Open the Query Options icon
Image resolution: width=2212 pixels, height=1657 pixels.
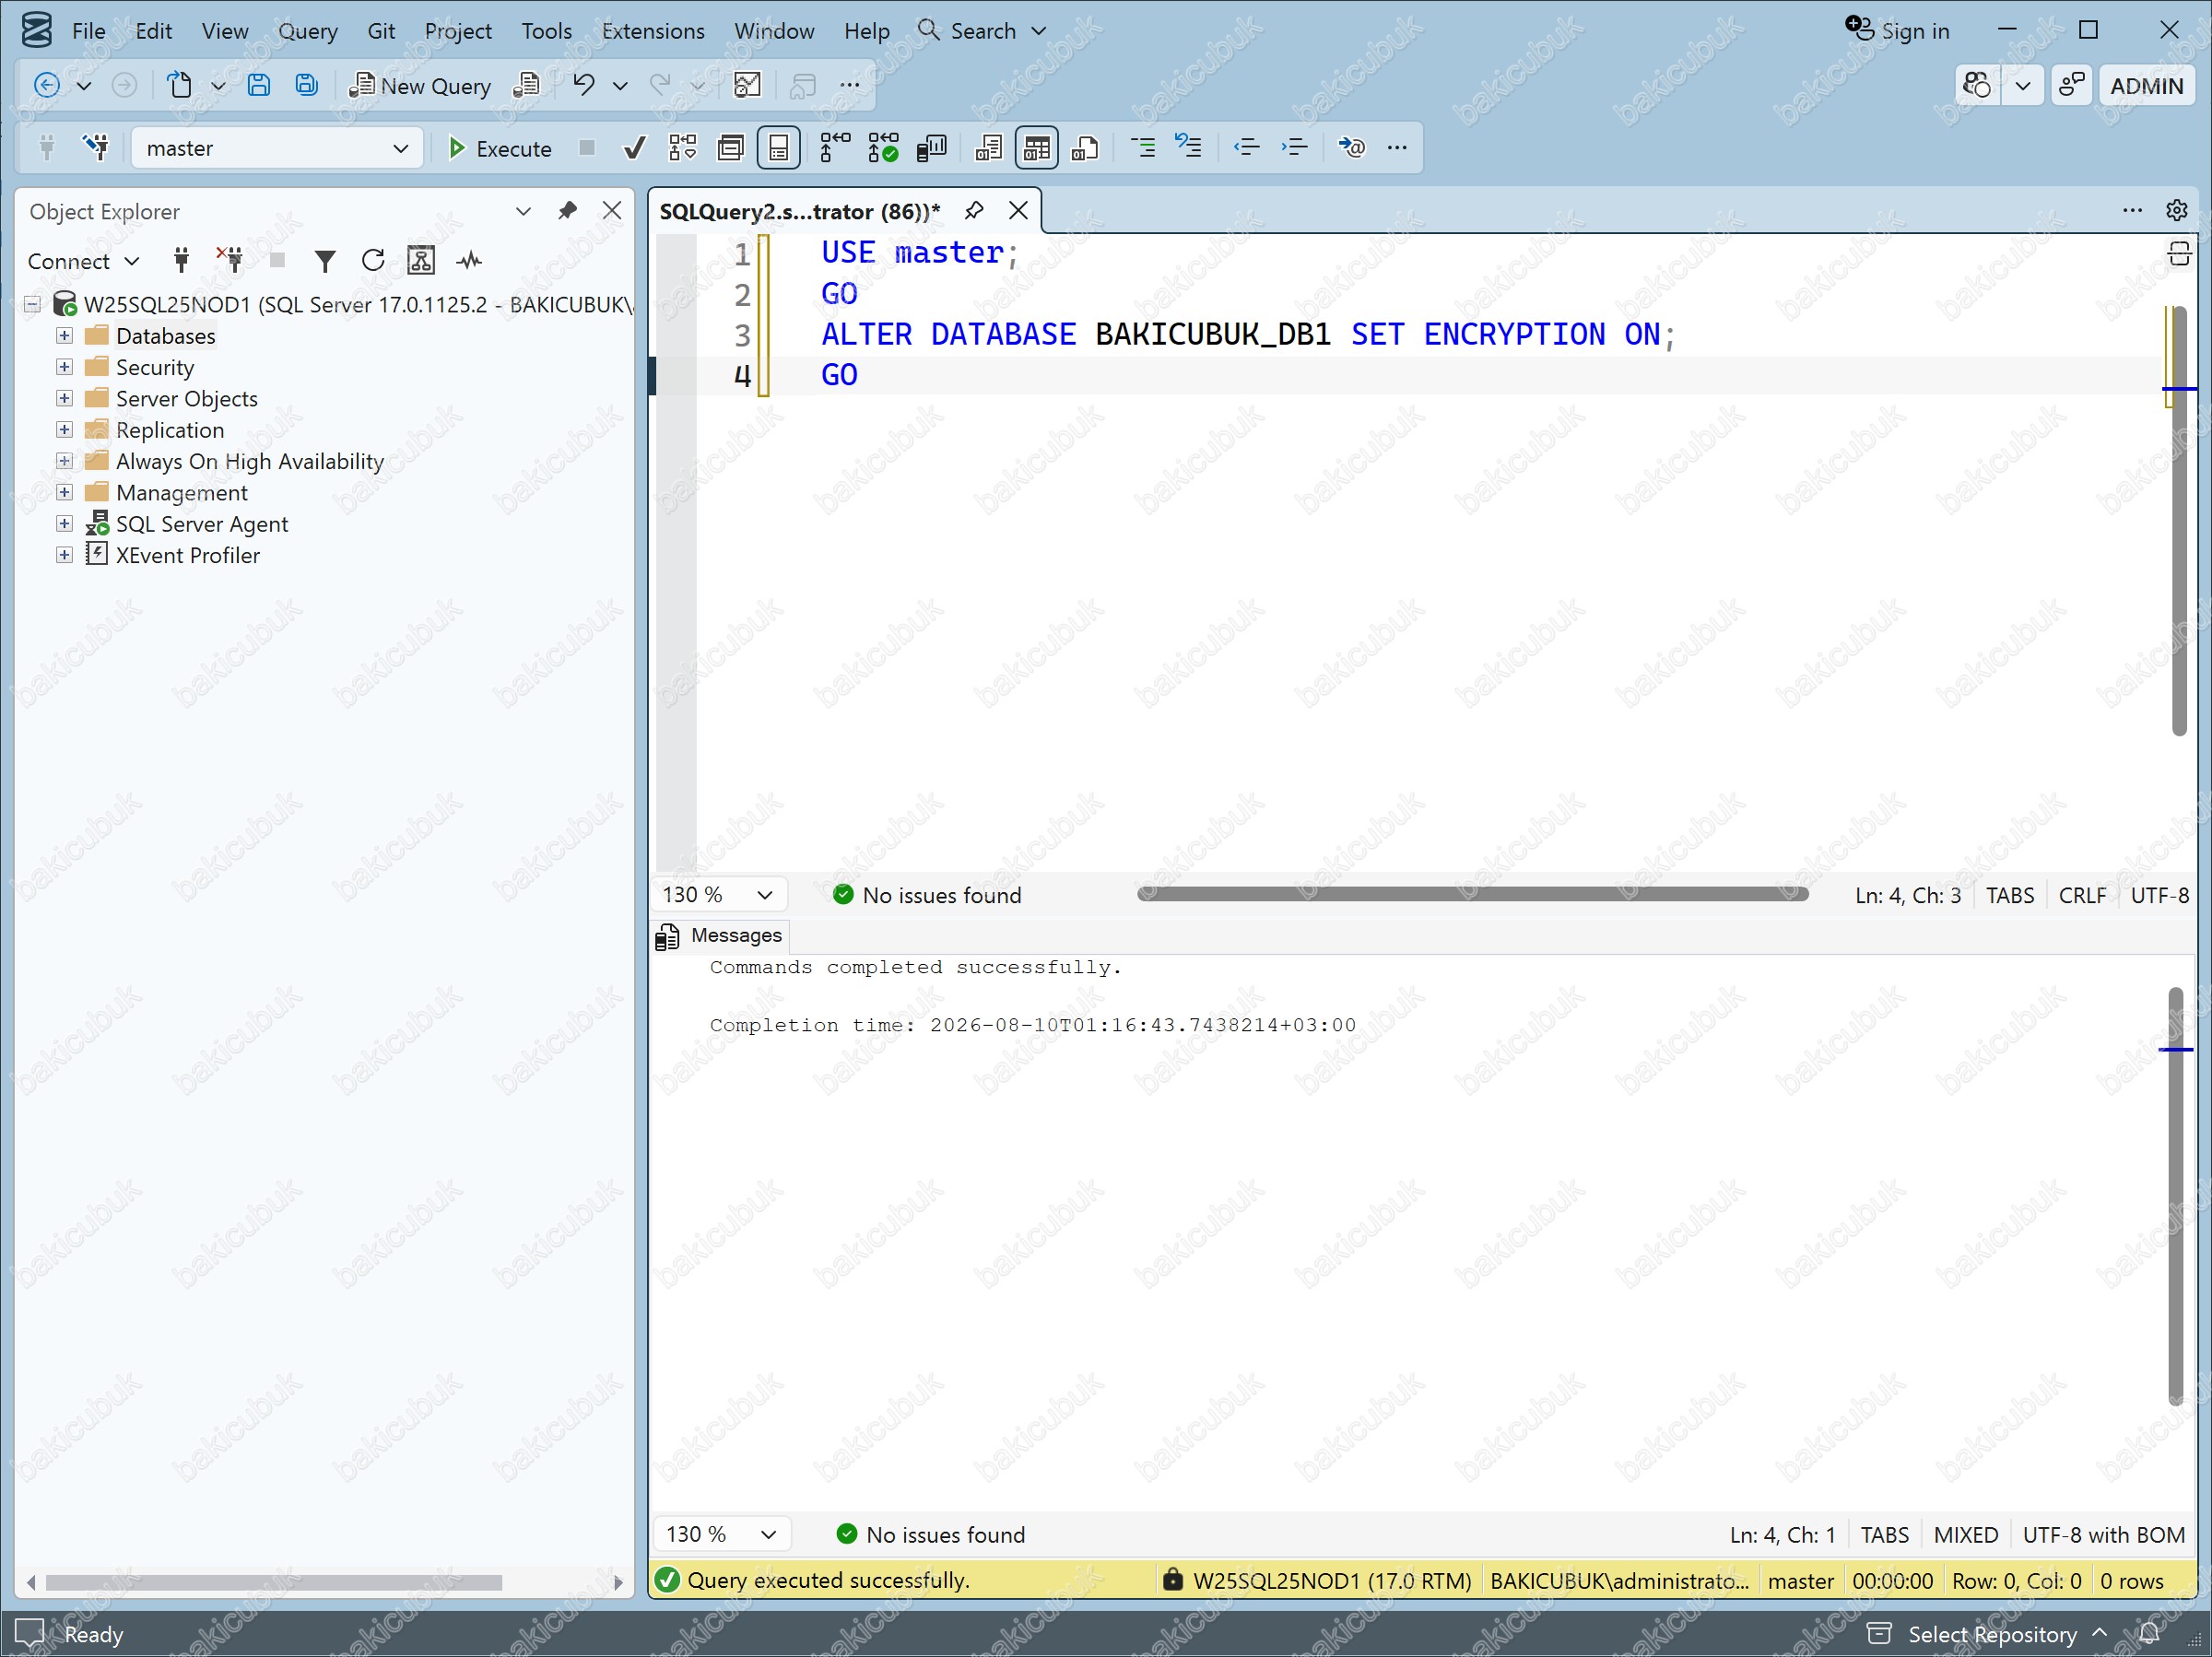click(x=731, y=148)
